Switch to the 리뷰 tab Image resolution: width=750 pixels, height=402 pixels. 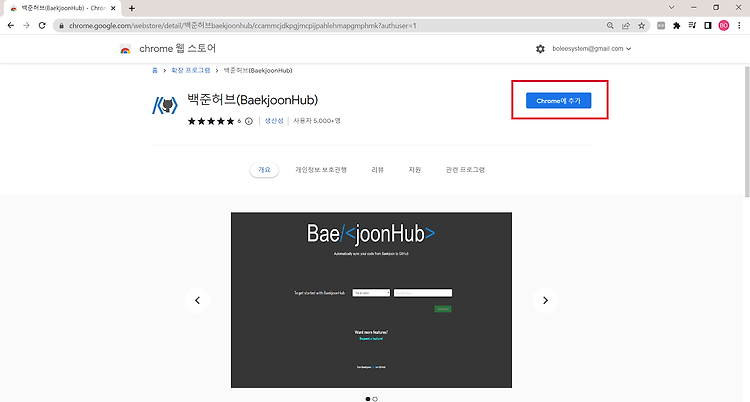point(377,170)
